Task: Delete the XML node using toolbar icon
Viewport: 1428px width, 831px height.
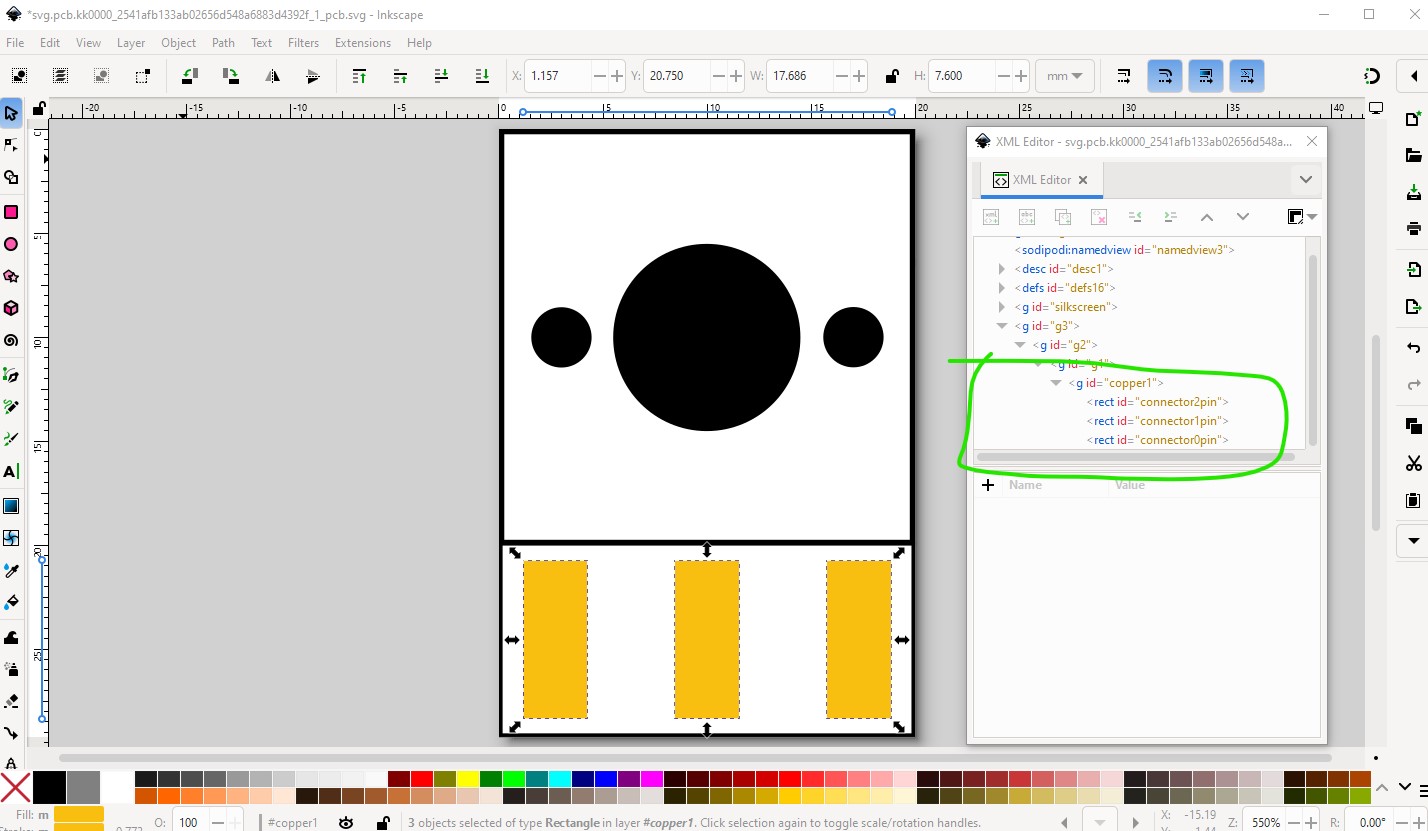Action: 1099,217
